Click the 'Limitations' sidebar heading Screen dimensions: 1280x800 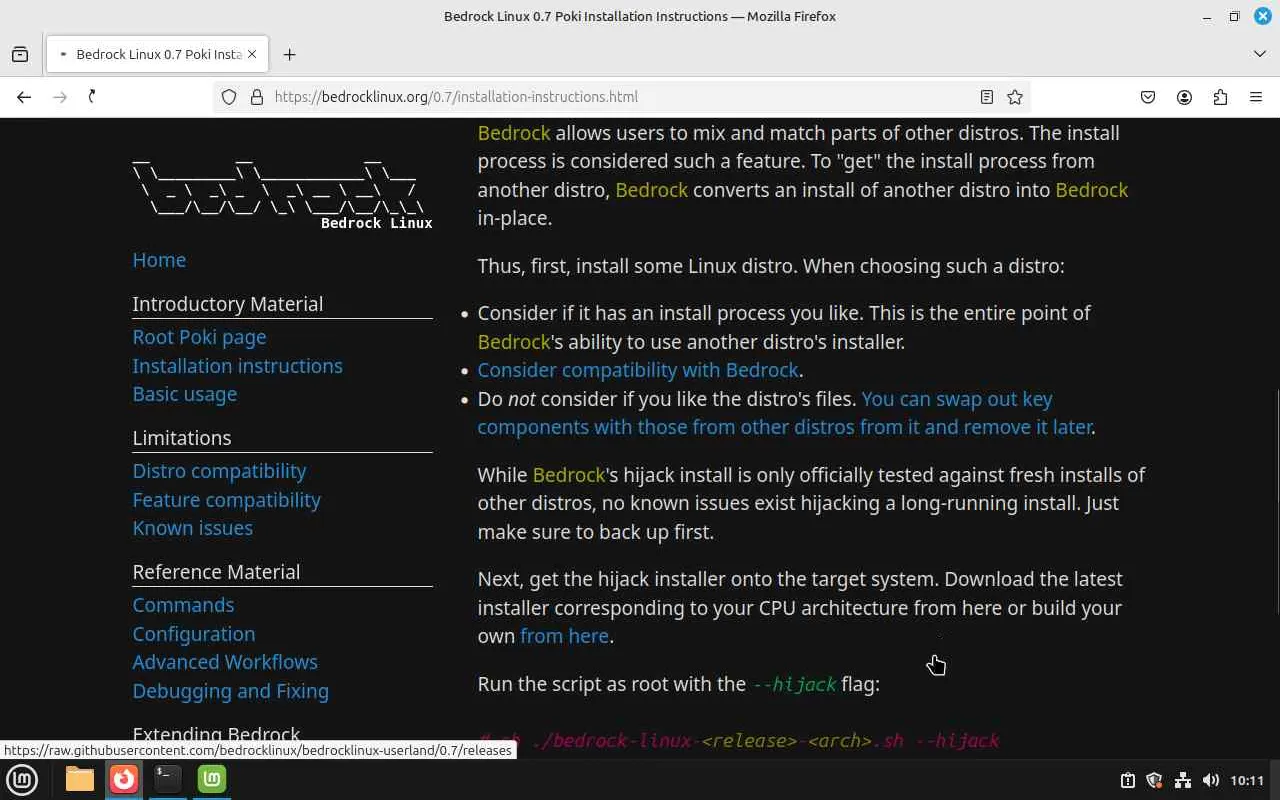(x=182, y=438)
